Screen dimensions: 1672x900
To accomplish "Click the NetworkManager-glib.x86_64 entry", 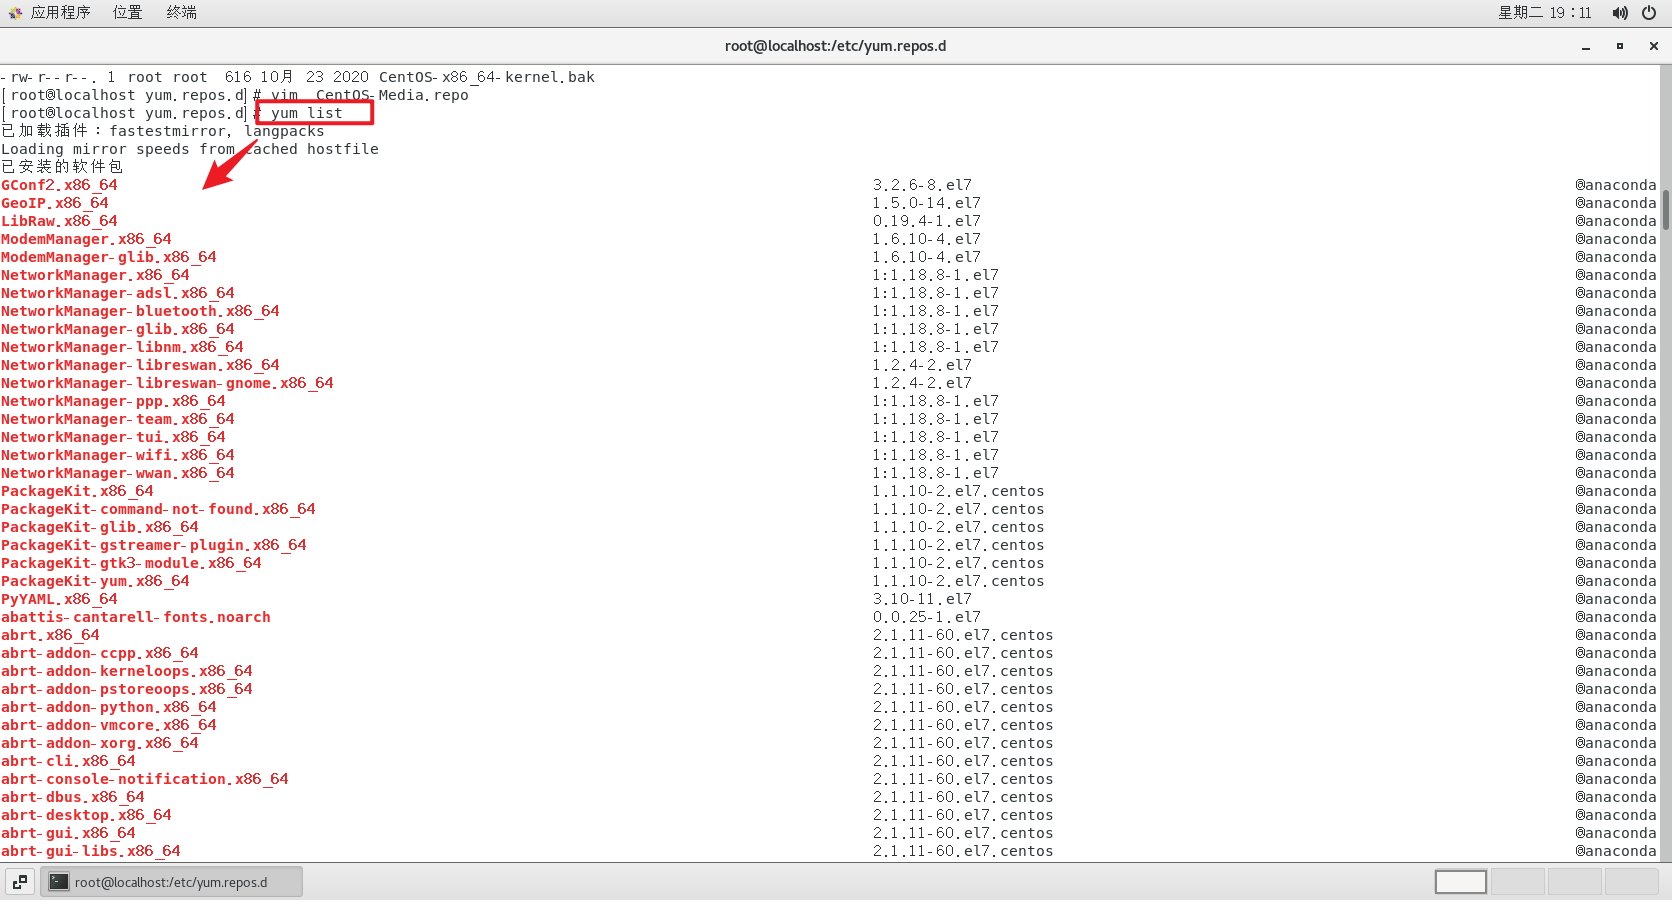I will coord(118,329).
